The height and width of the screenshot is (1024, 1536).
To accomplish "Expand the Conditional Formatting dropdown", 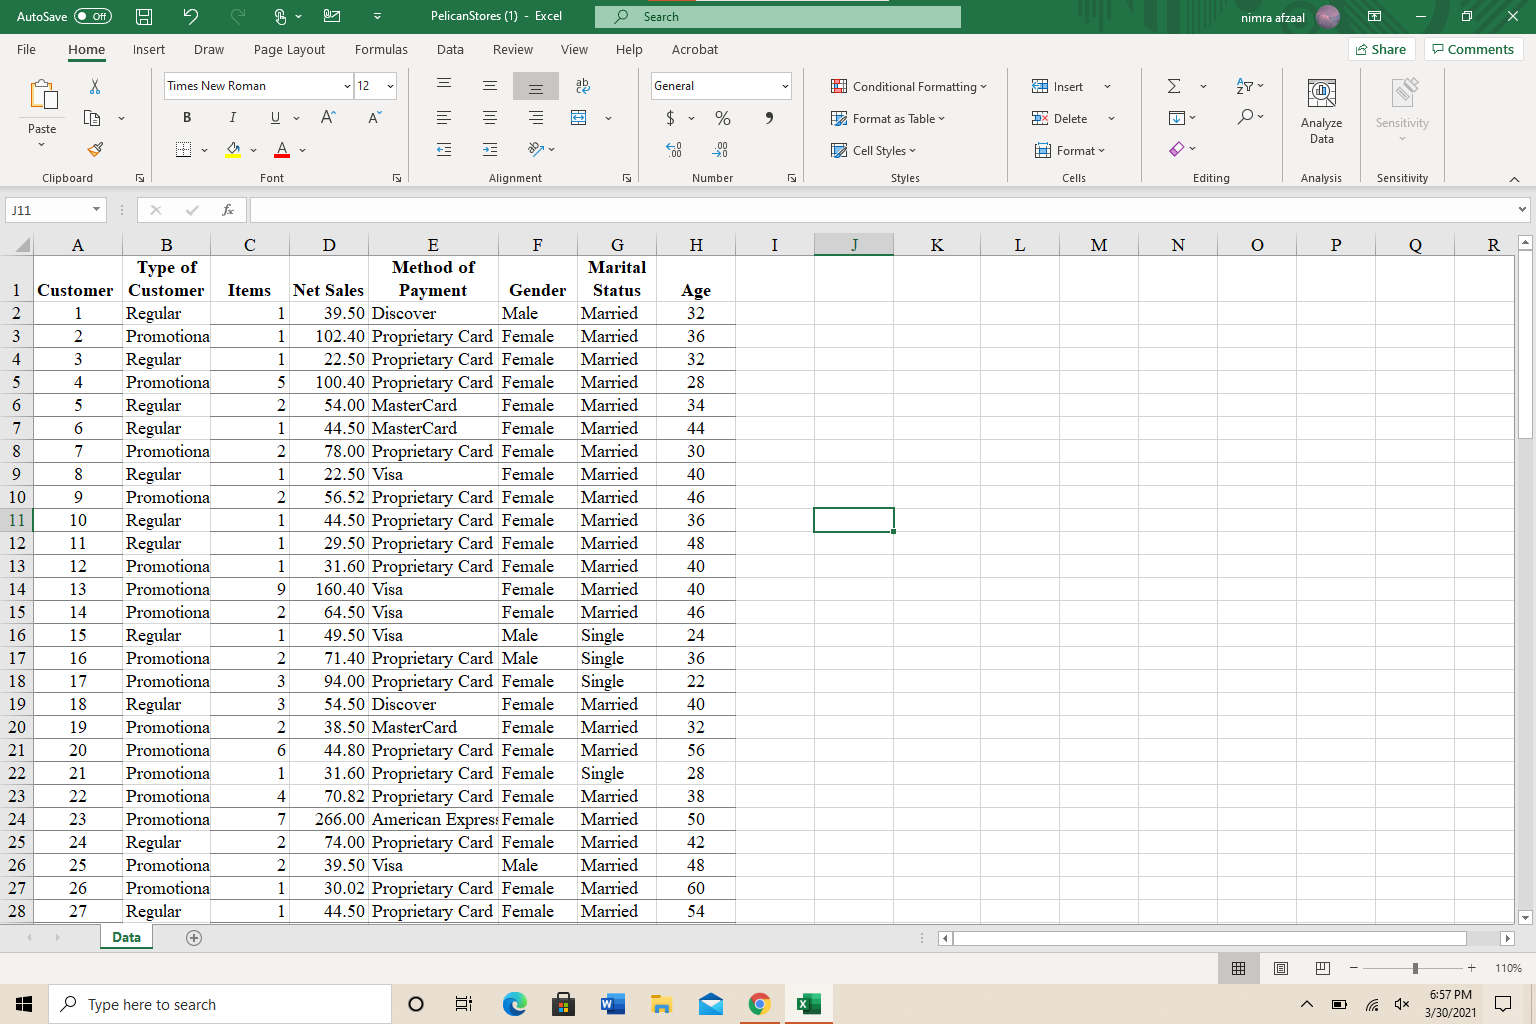I will click(909, 87).
